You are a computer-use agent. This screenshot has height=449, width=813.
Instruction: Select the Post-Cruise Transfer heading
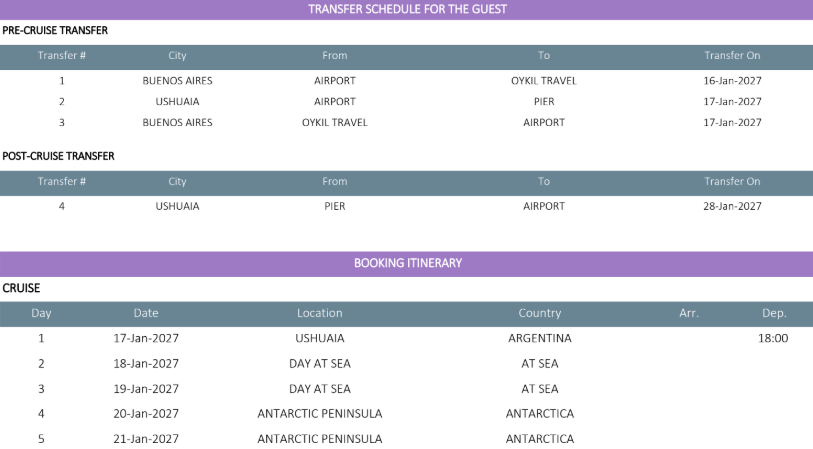coord(58,156)
